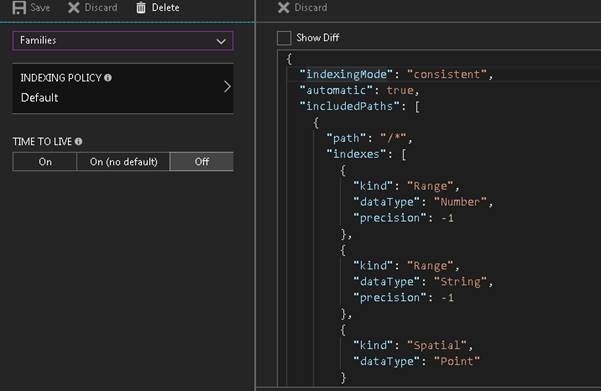Screen dimensions: 601x391
Task: Click the true value in JSON
Action: pyautogui.click(x=400, y=90)
